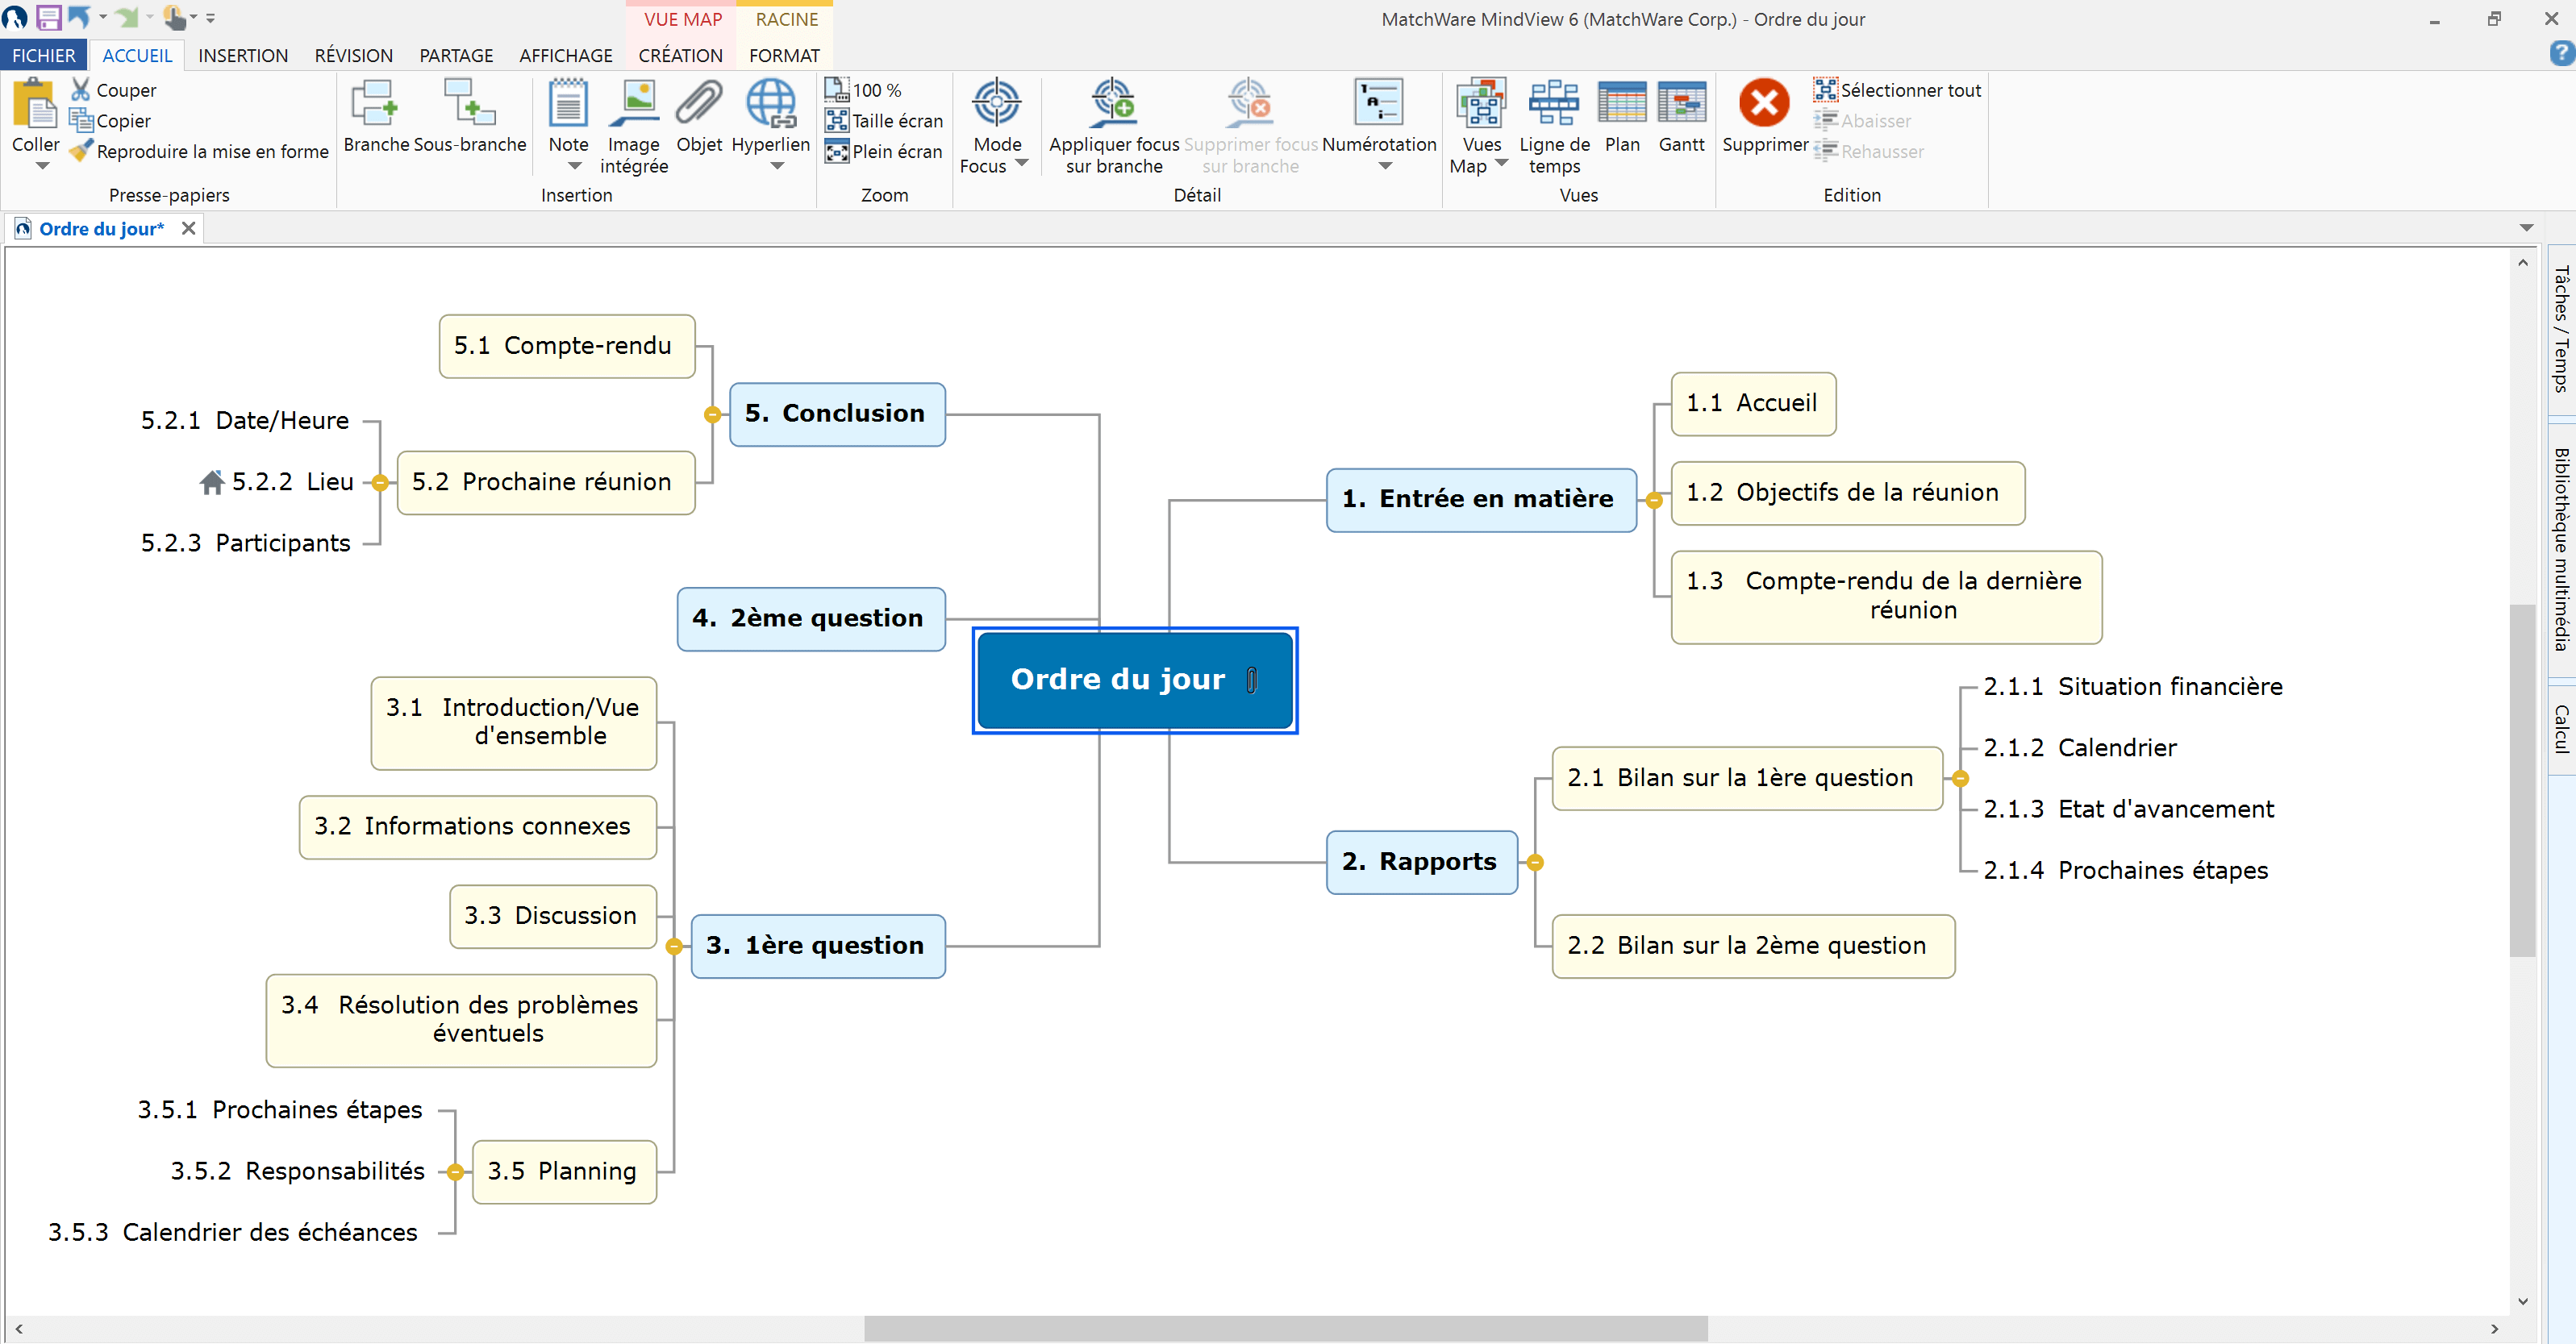Select the Ordre du jour root node
Screen dimensions: 2576x1344
pos(1135,680)
